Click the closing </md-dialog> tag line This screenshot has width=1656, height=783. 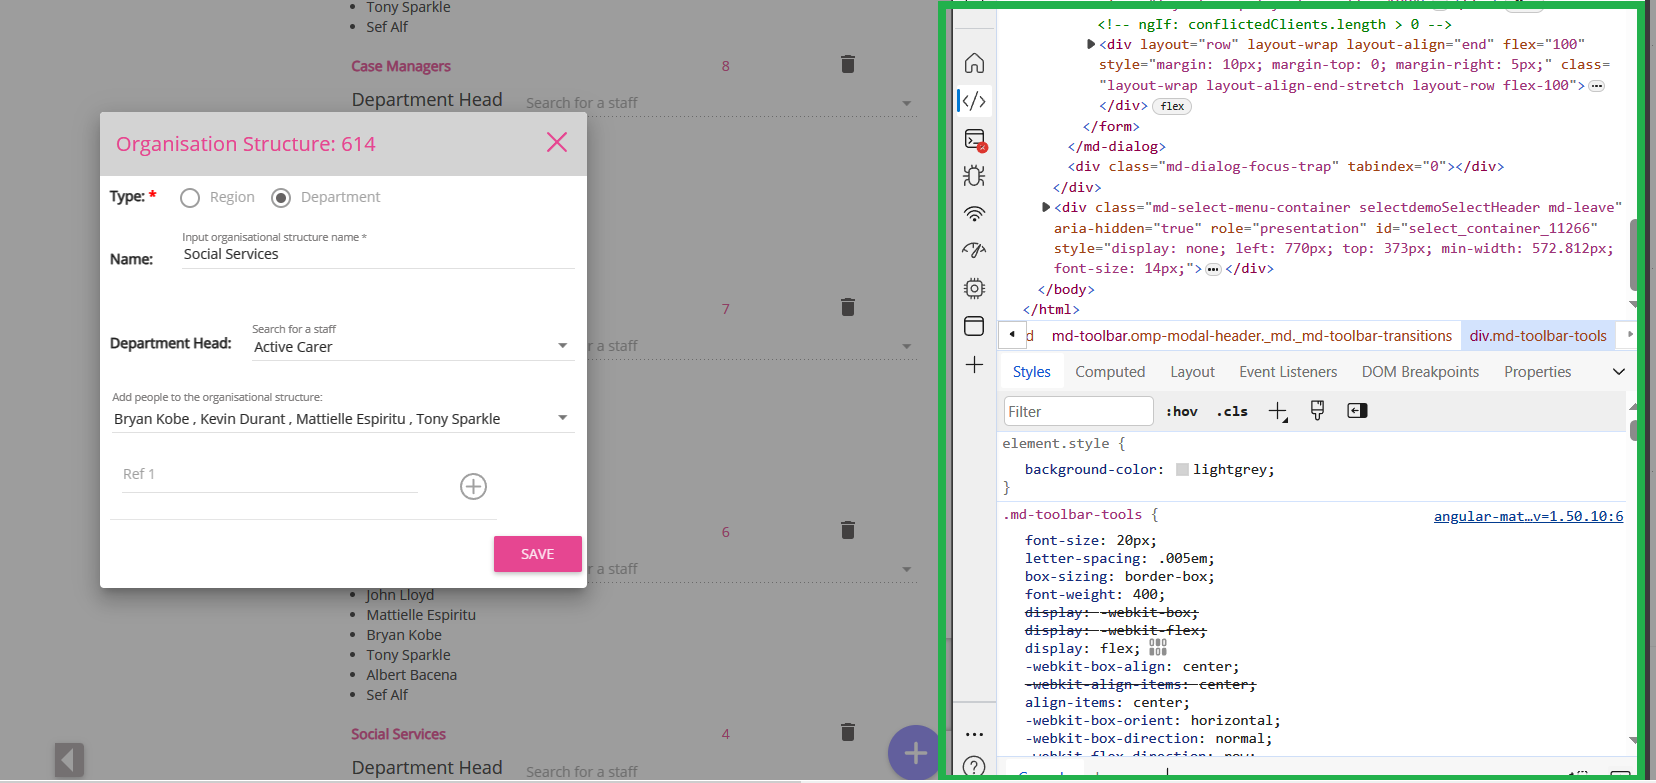[1116, 147]
